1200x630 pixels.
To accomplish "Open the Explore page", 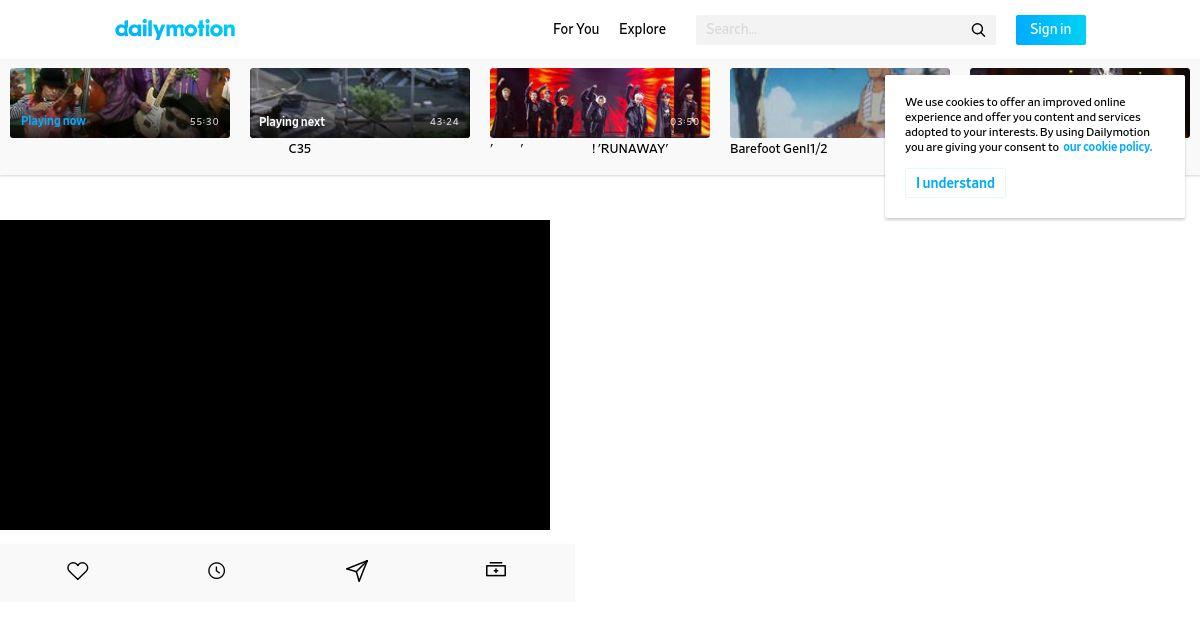I will pyautogui.click(x=642, y=29).
